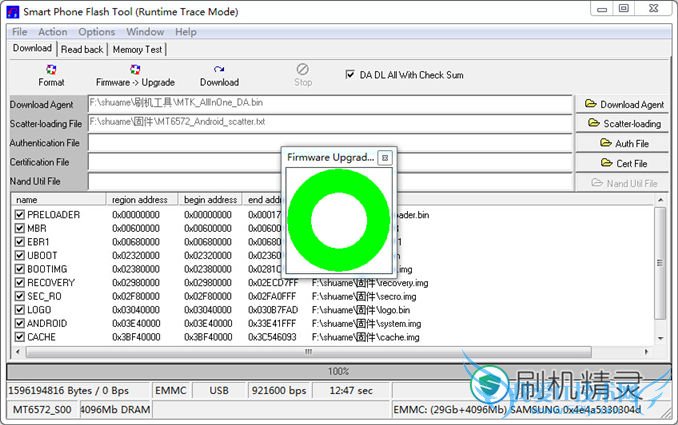Disable the ANDROID partition entry

20,324
